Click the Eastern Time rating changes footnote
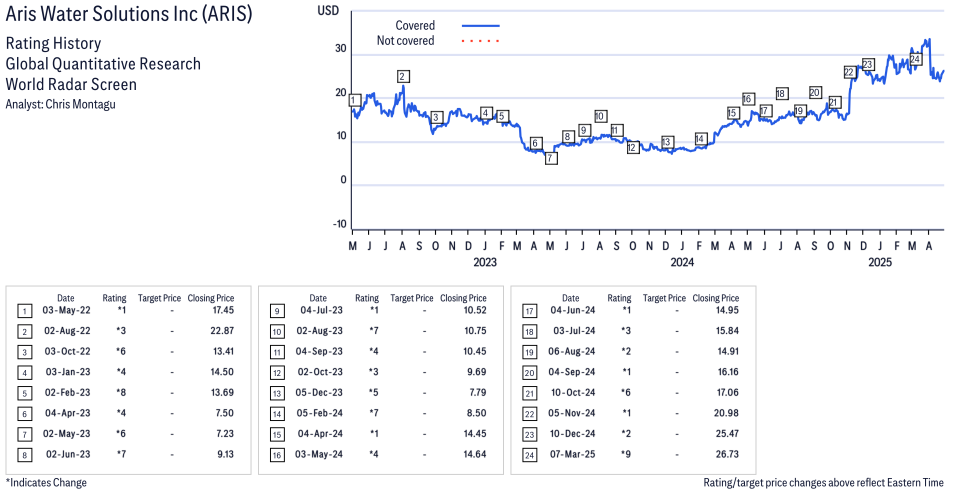Viewport: 955px width, 489px height. [823, 482]
